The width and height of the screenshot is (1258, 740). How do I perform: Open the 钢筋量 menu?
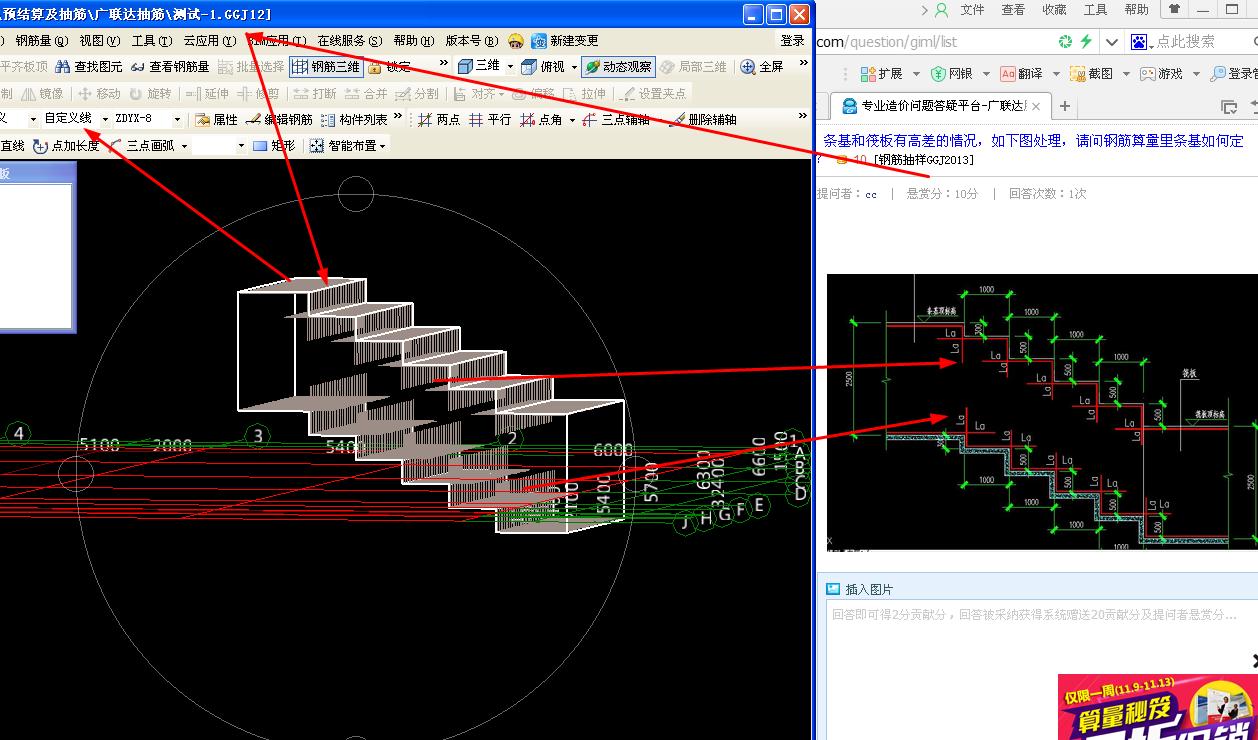tap(41, 41)
